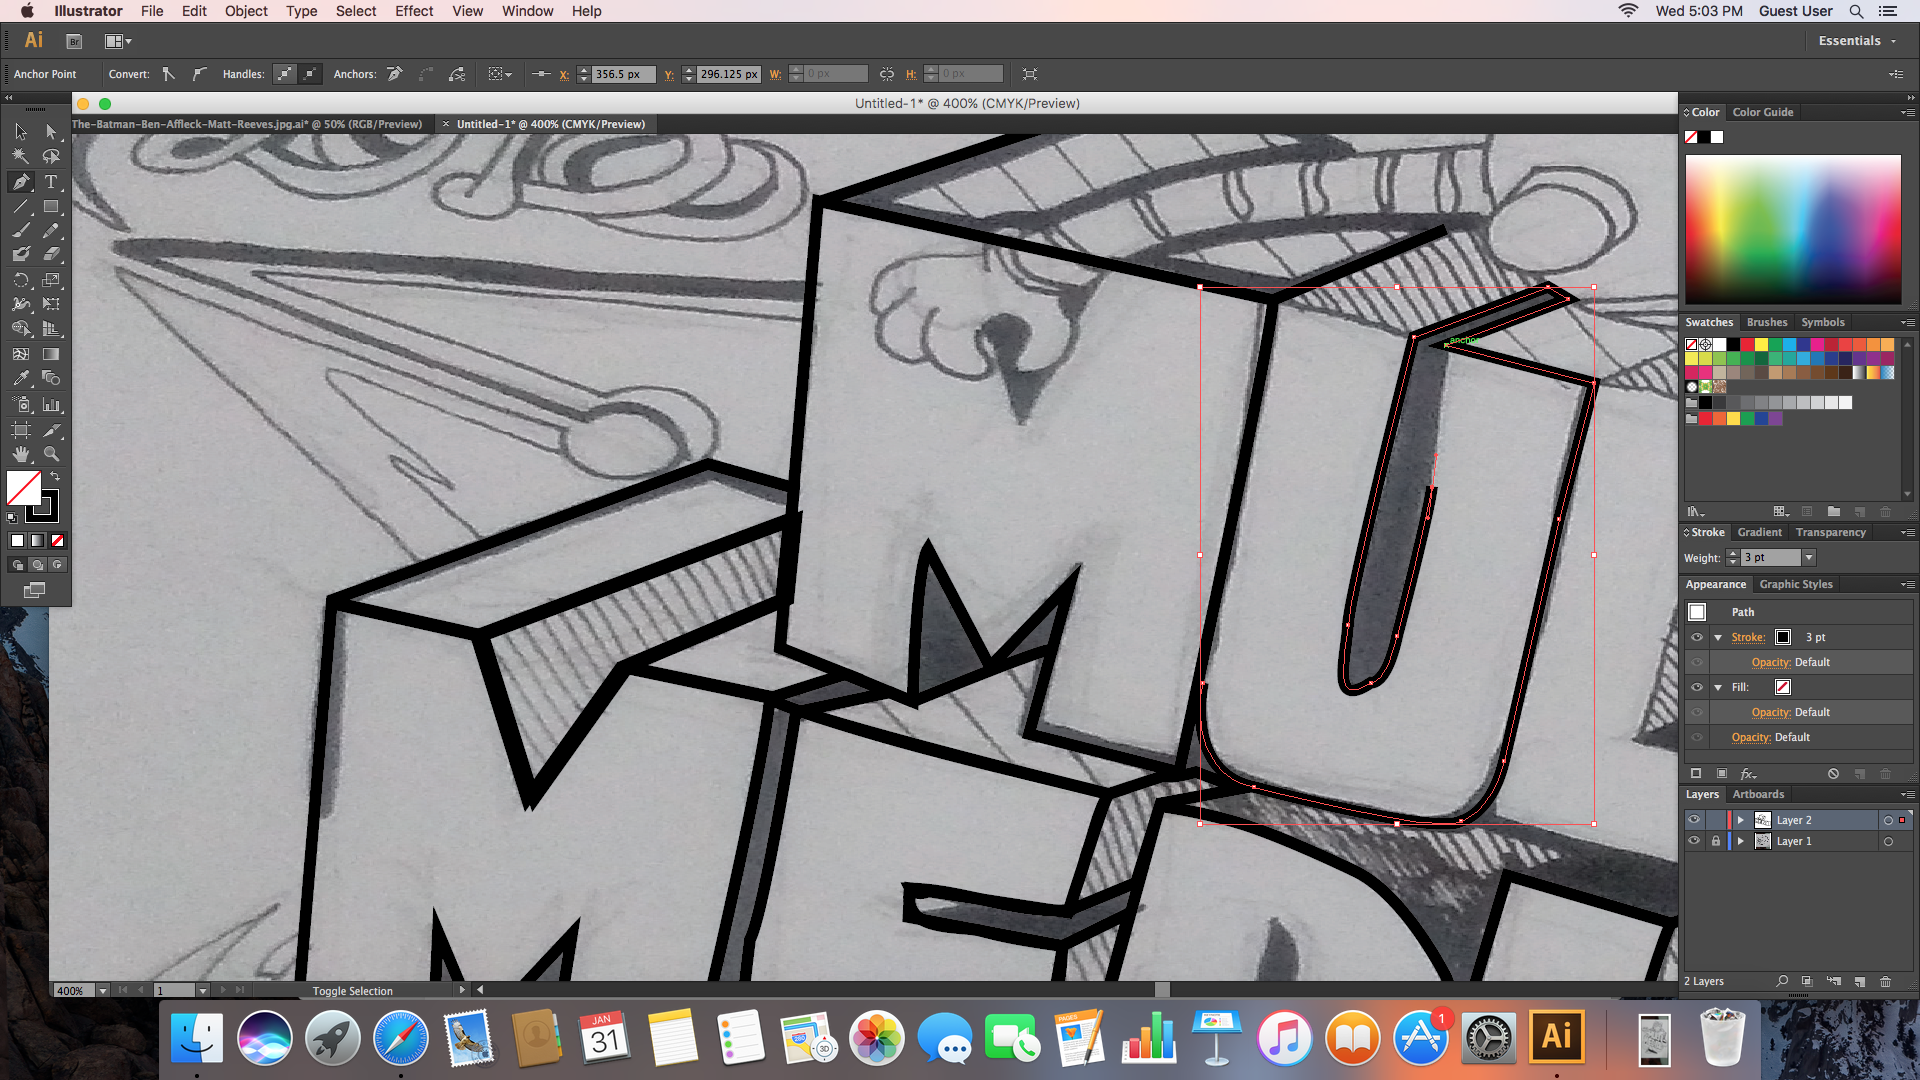Click the Stroke link in Appearance panel
This screenshot has width=1920, height=1080.
pos(1748,637)
